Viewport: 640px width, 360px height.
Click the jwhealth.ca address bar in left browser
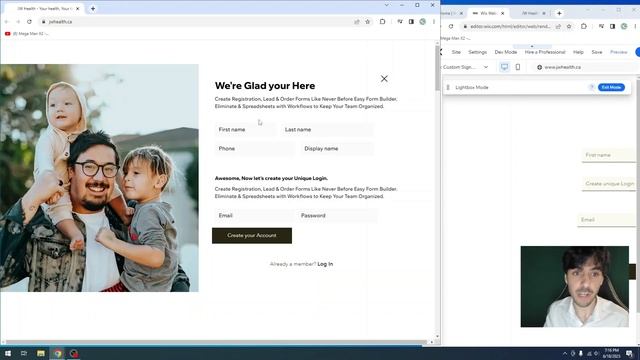click(x=196, y=22)
